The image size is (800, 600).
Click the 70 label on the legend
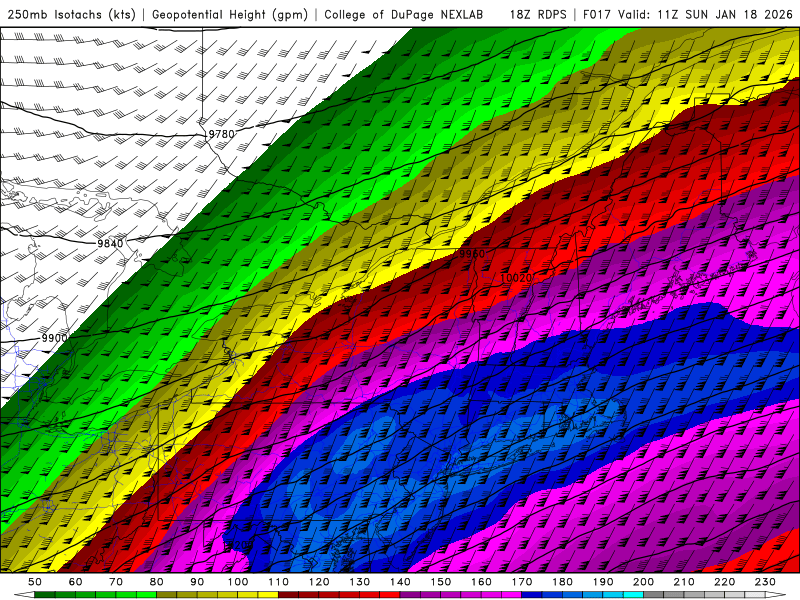pyautogui.click(x=116, y=582)
